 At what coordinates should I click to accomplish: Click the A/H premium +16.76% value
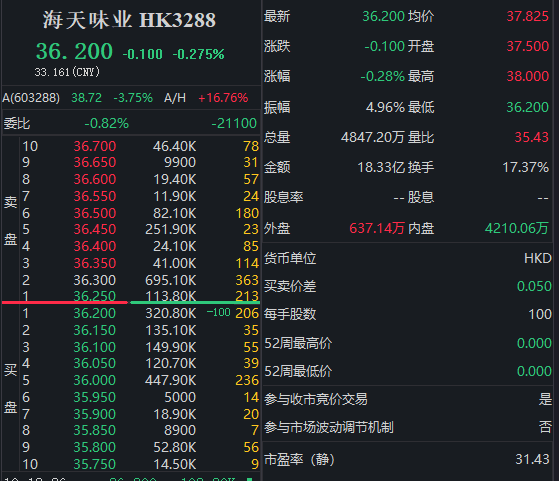[223, 98]
